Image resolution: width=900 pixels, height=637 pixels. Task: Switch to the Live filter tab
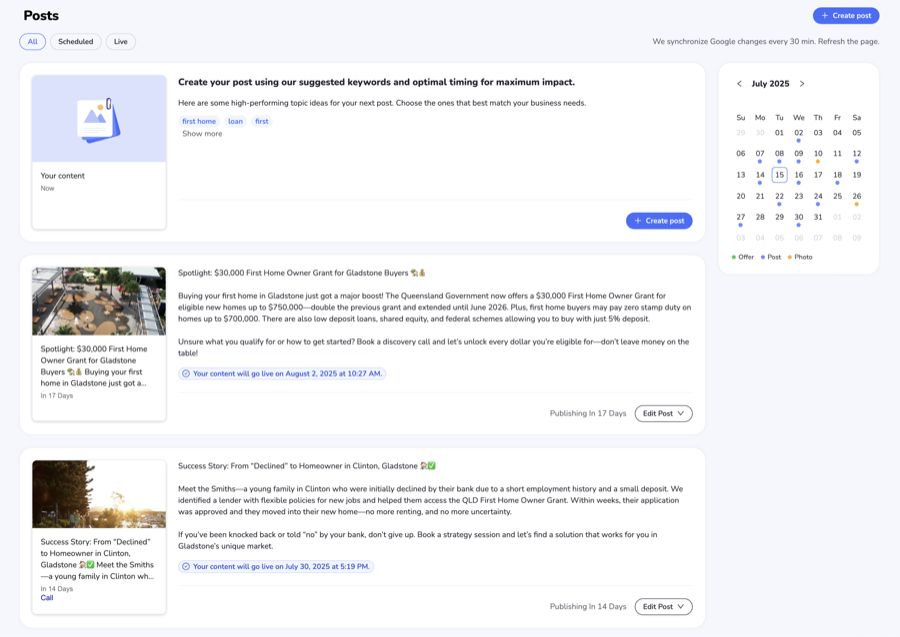coord(121,42)
